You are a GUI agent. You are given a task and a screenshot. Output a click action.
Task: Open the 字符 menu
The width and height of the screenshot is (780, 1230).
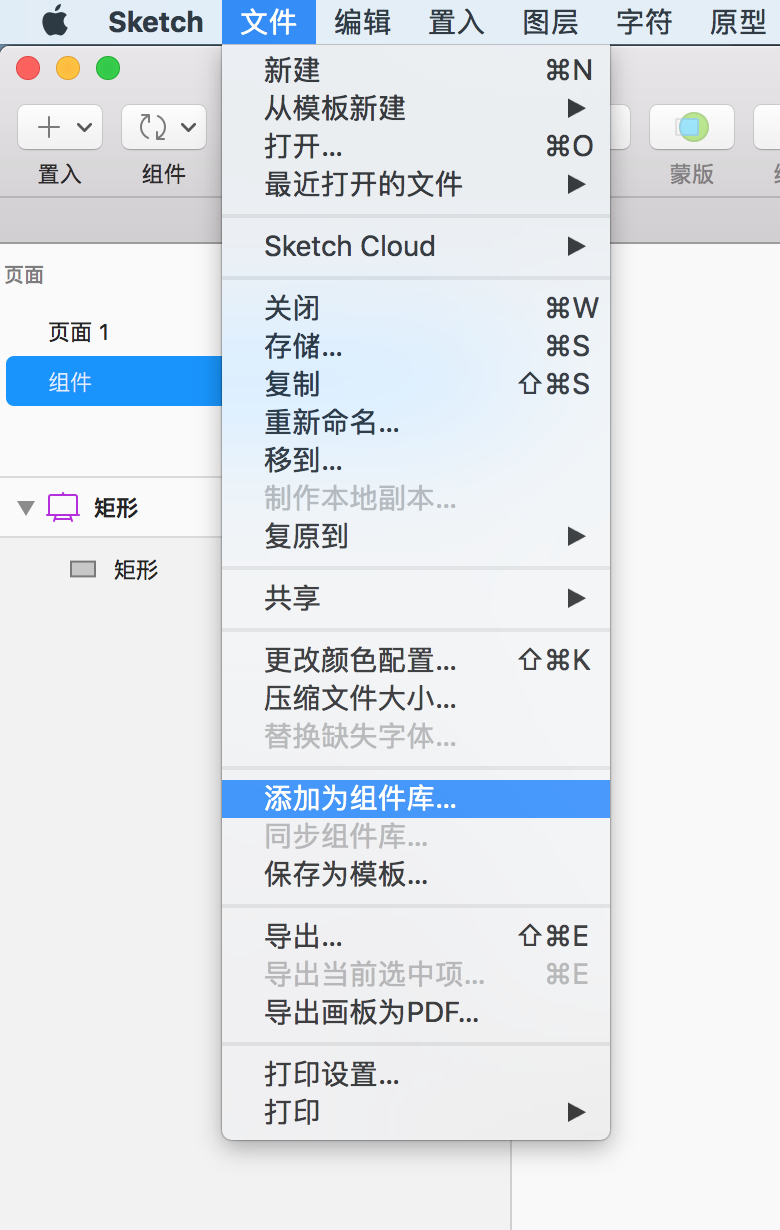tap(644, 21)
